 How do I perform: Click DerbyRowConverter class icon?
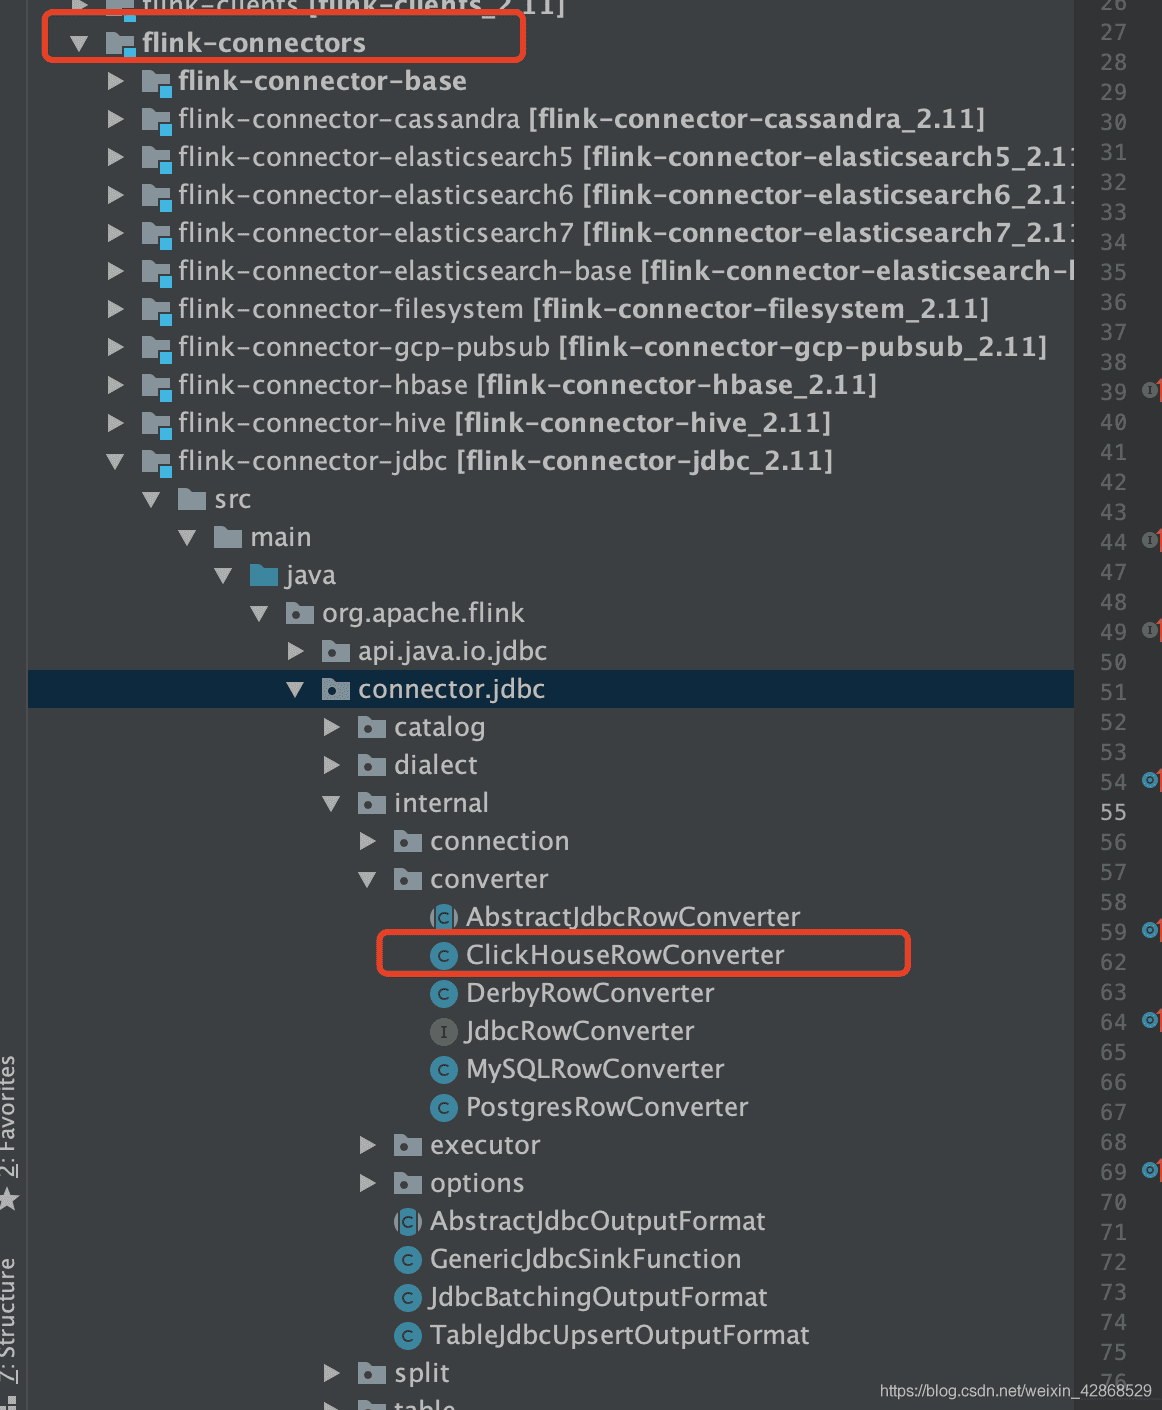(x=444, y=993)
